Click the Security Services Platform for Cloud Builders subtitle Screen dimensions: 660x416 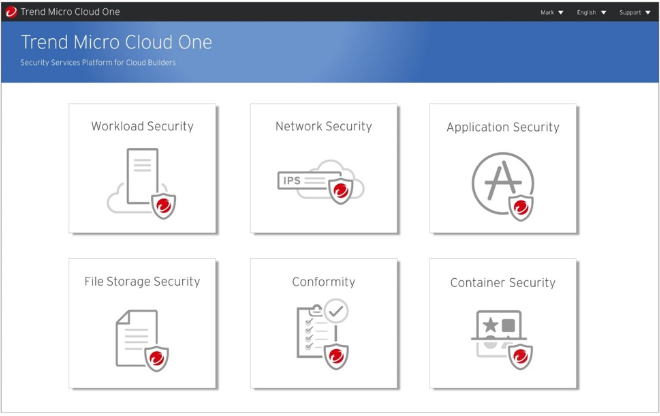[x=98, y=62]
